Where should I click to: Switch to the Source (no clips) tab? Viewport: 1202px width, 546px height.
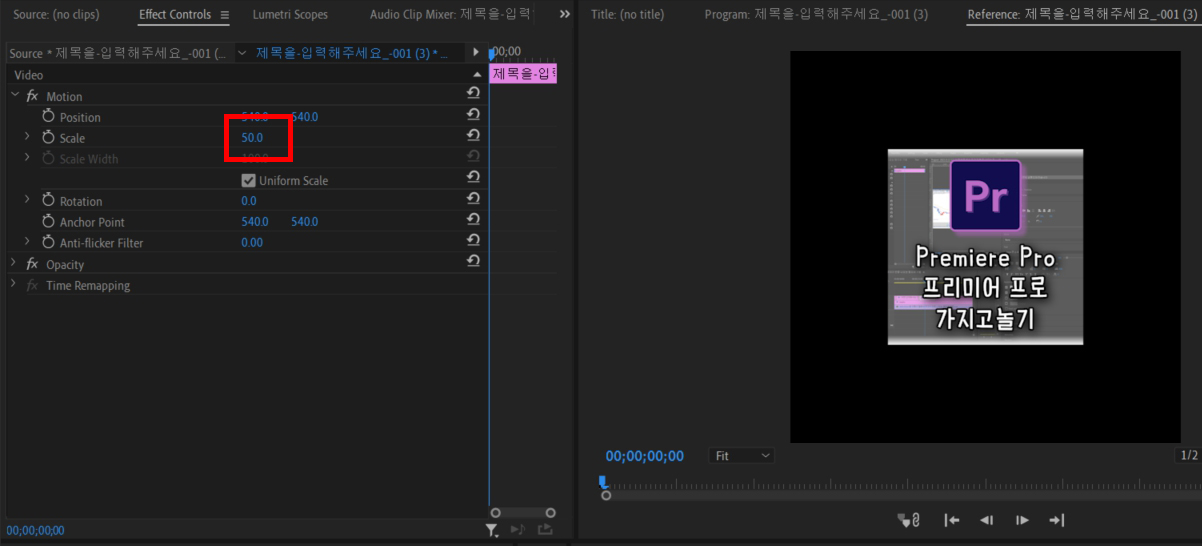tap(56, 15)
